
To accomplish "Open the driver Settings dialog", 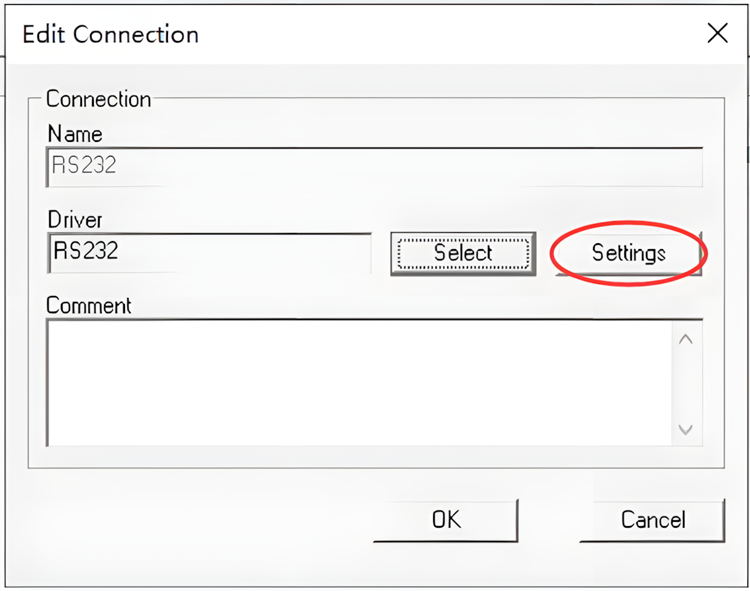I will [628, 253].
